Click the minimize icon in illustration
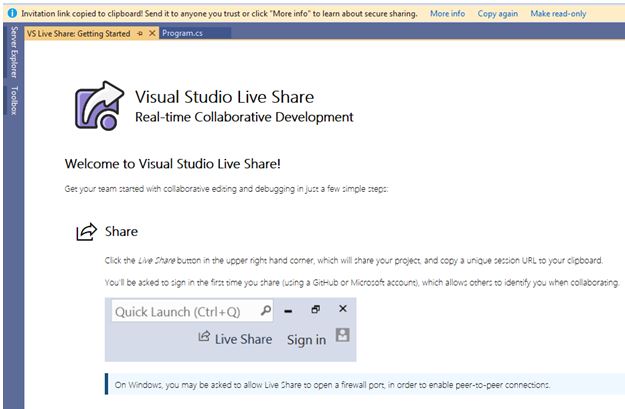 pyautogui.click(x=288, y=311)
